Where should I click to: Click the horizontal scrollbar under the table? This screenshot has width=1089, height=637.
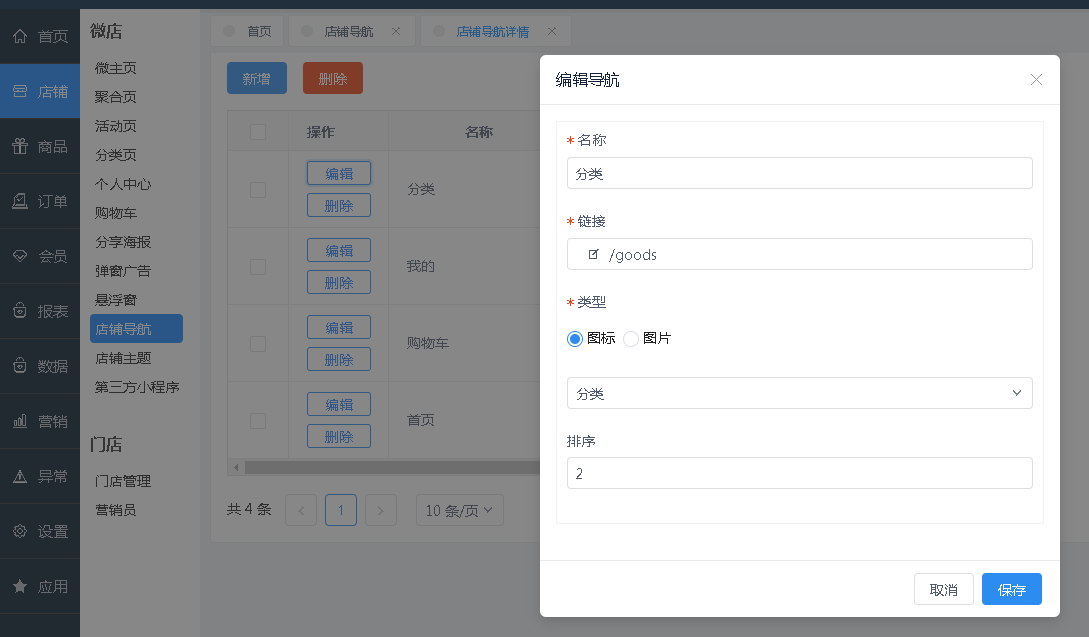tap(392, 468)
